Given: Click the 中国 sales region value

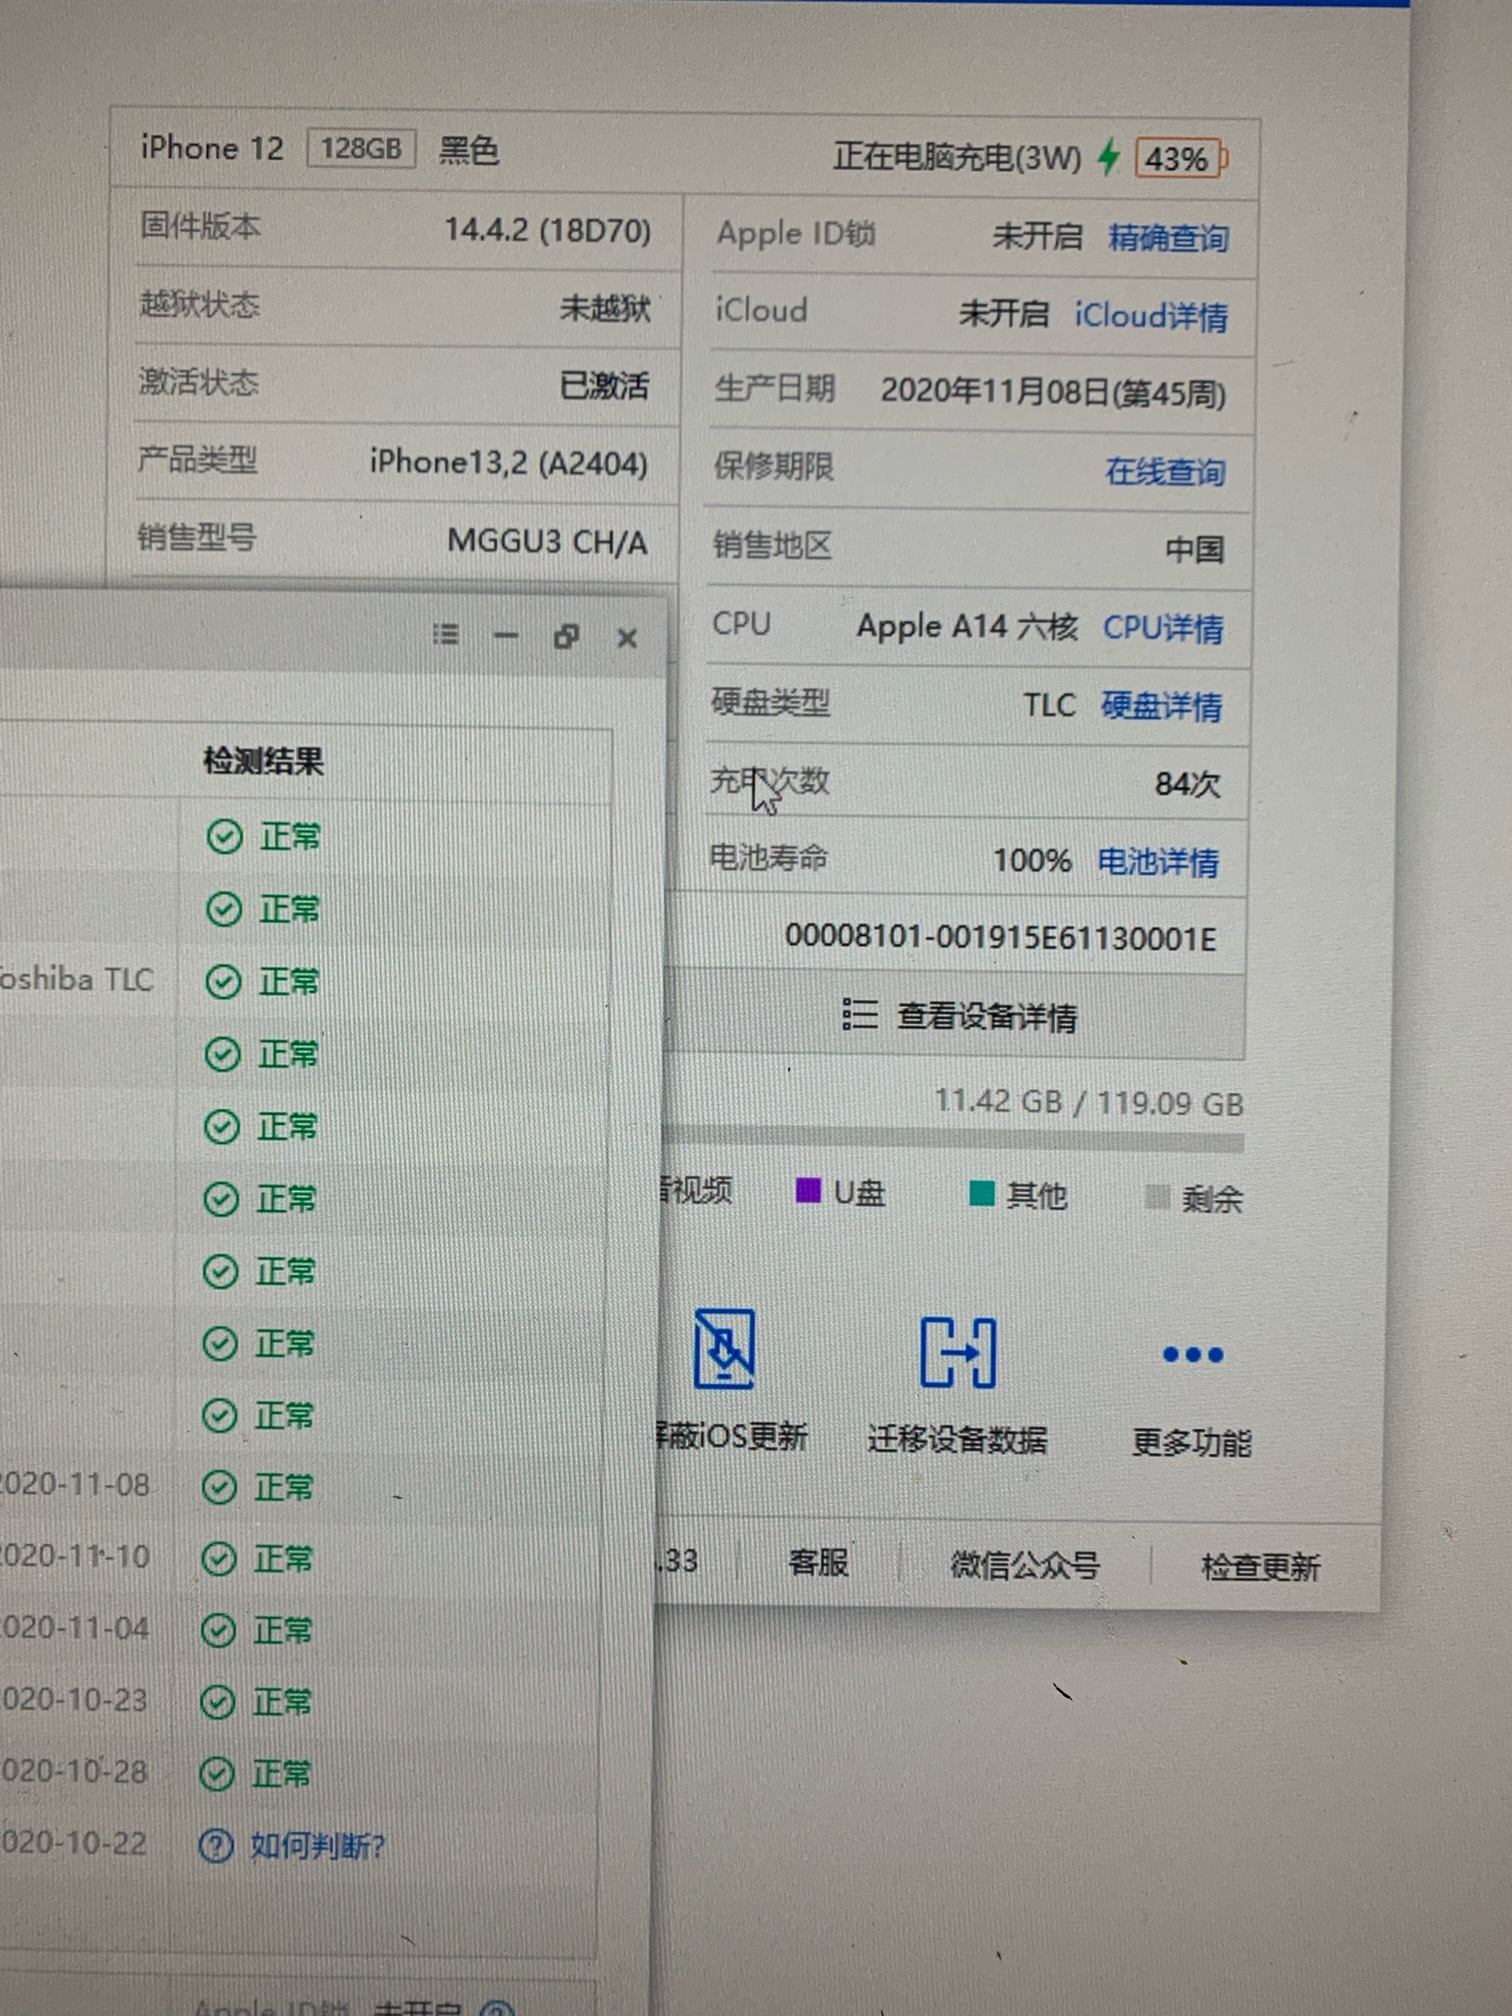Looking at the screenshot, I should [x=1194, y=549].
